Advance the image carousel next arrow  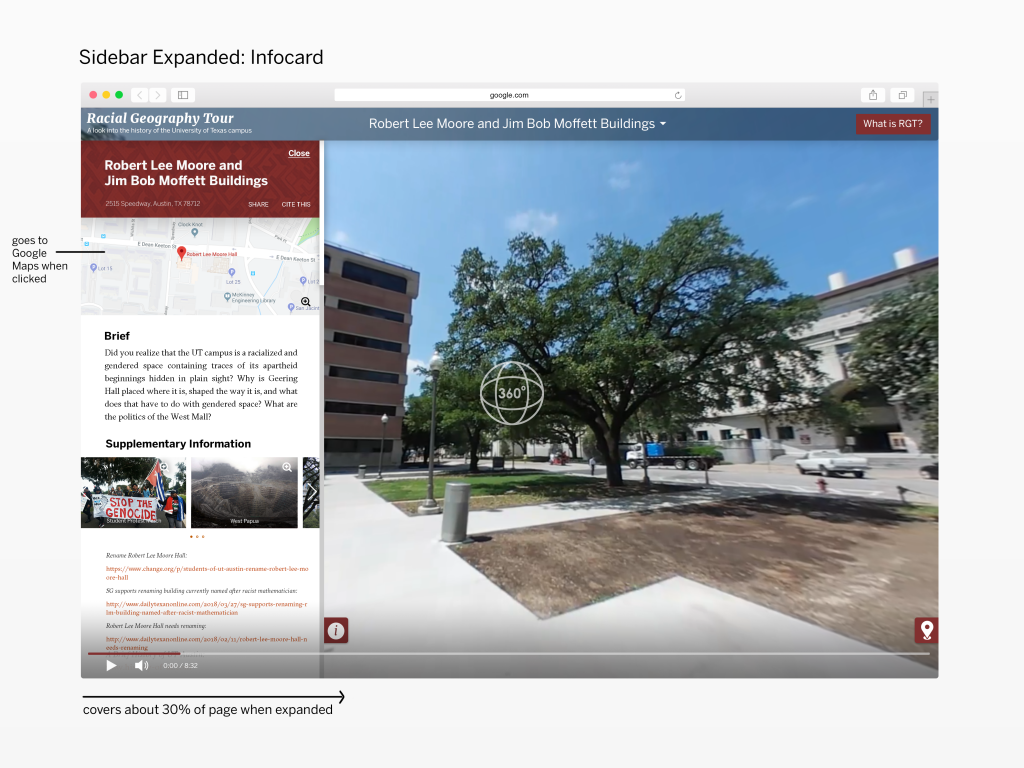(312, 492)
